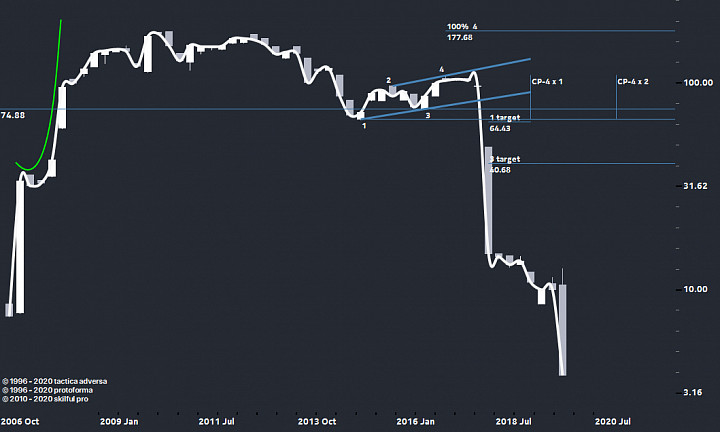Select the CP-4 x 2 marker label

(x=633, y=82)
